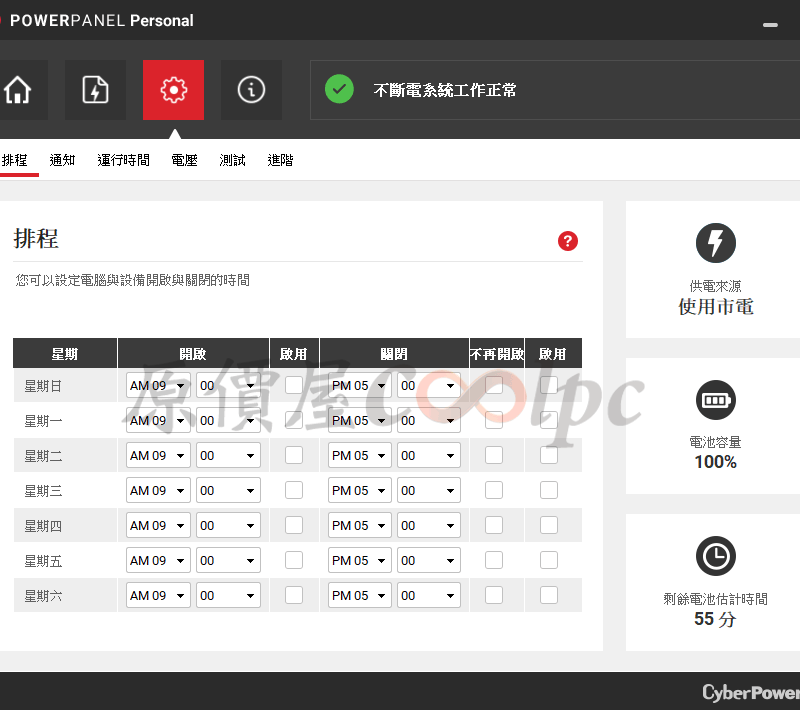Enable 星期三 power-on 啟用 checkbox after 開啟 time
The height and width of the screenshot is (710, 800).
pyautogui.click(x=294, y=490)
